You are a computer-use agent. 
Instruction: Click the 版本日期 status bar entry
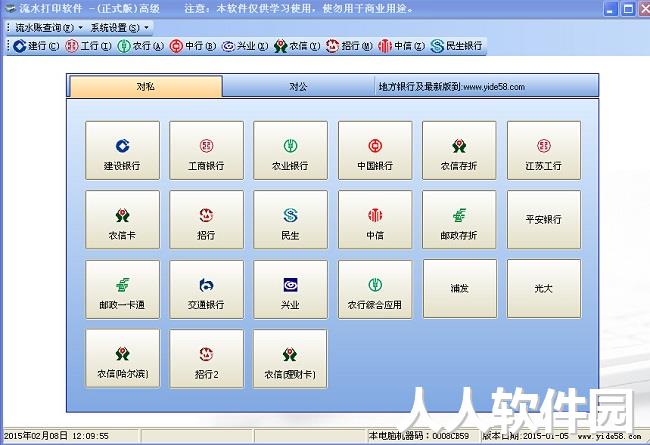(x=526, y=436)
